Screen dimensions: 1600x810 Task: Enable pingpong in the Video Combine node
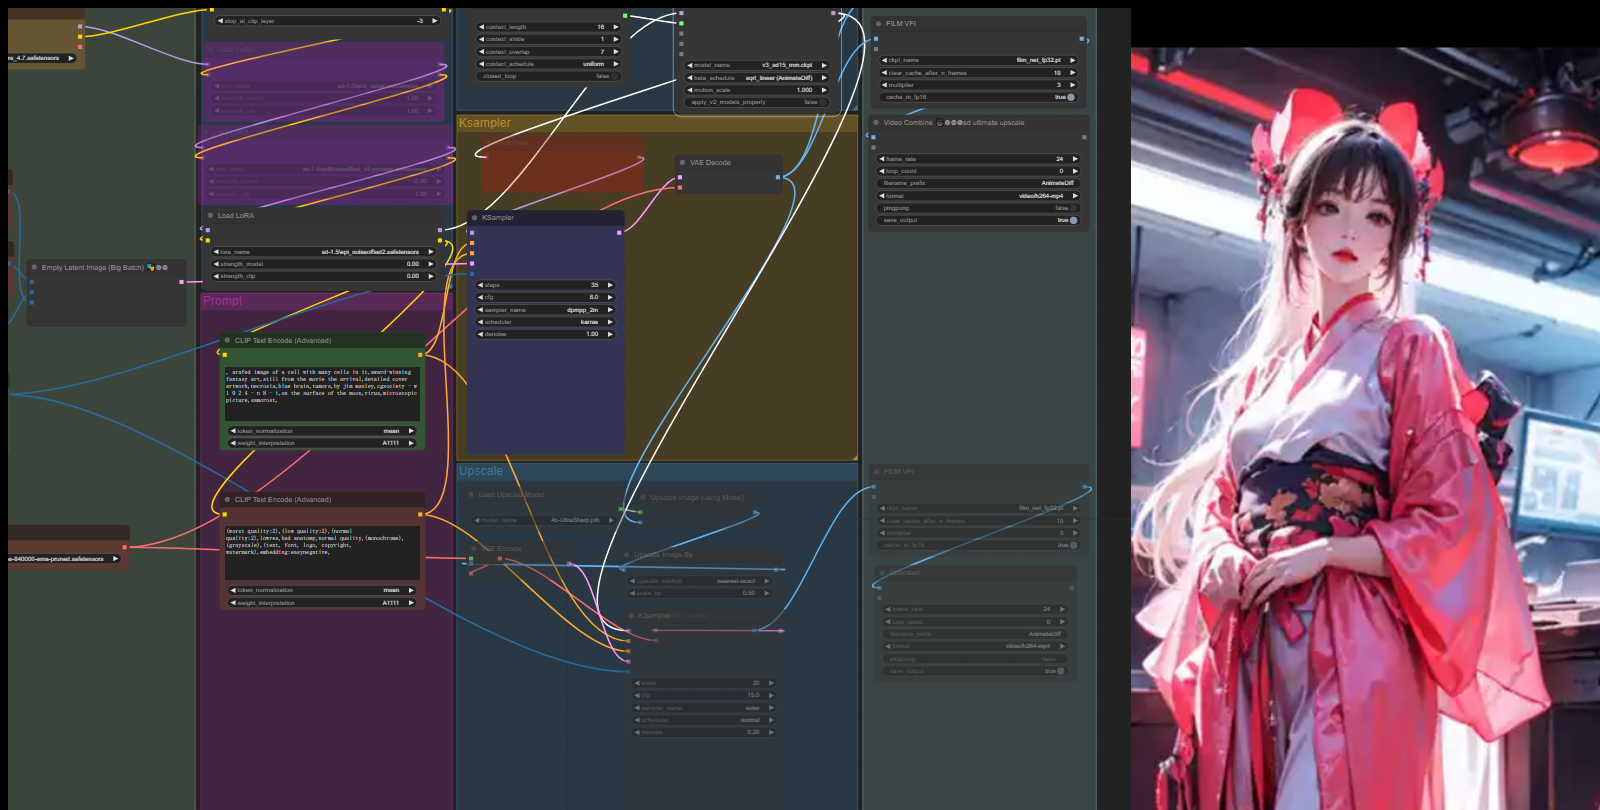1070,208
